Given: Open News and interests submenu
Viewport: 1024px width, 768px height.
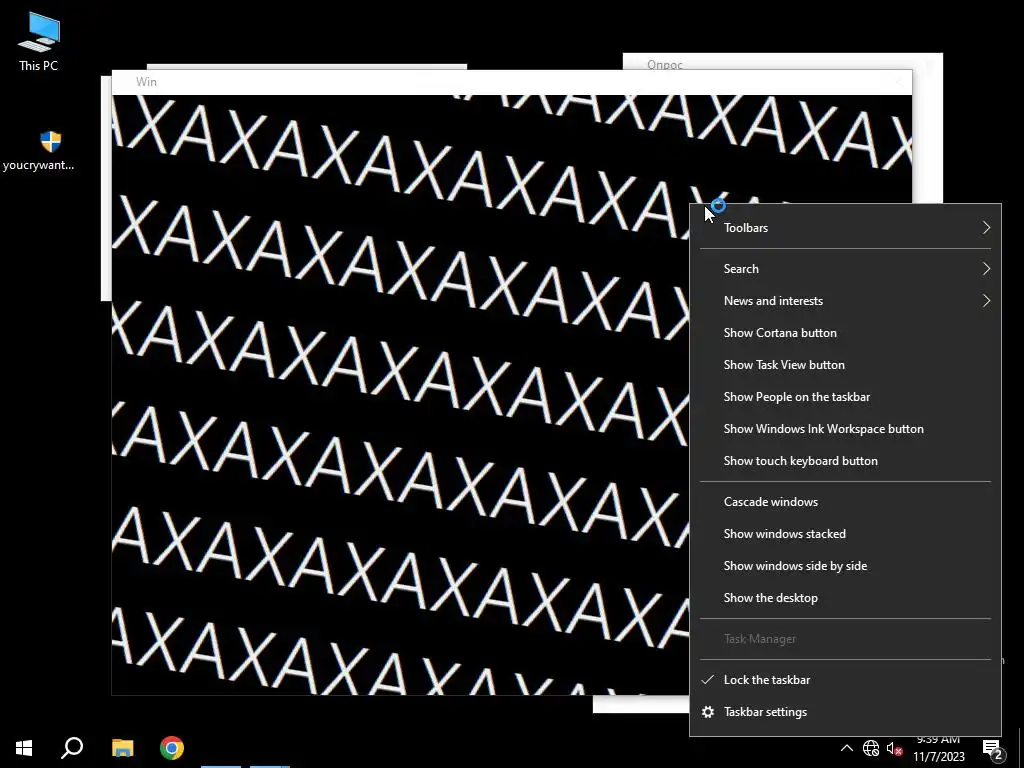Looking at the screenshot, I should click(845, 301).
